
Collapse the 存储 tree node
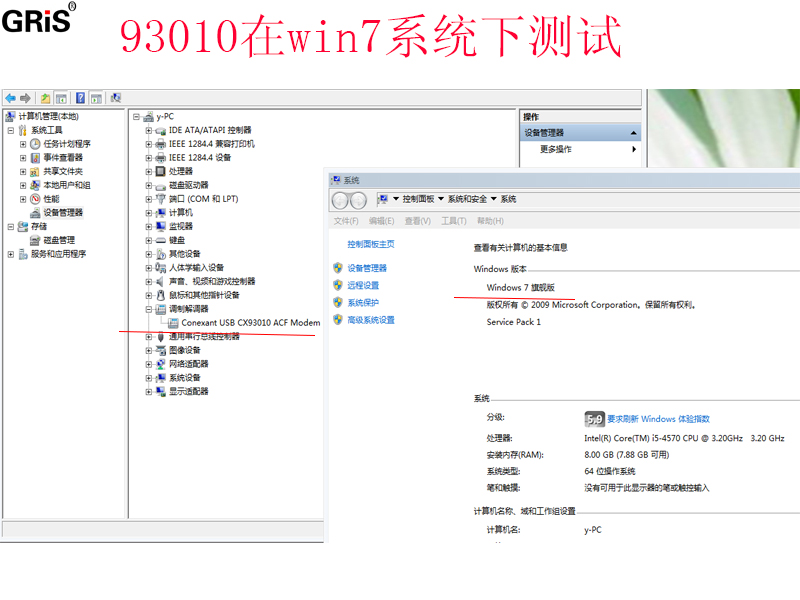click(11, 227)
